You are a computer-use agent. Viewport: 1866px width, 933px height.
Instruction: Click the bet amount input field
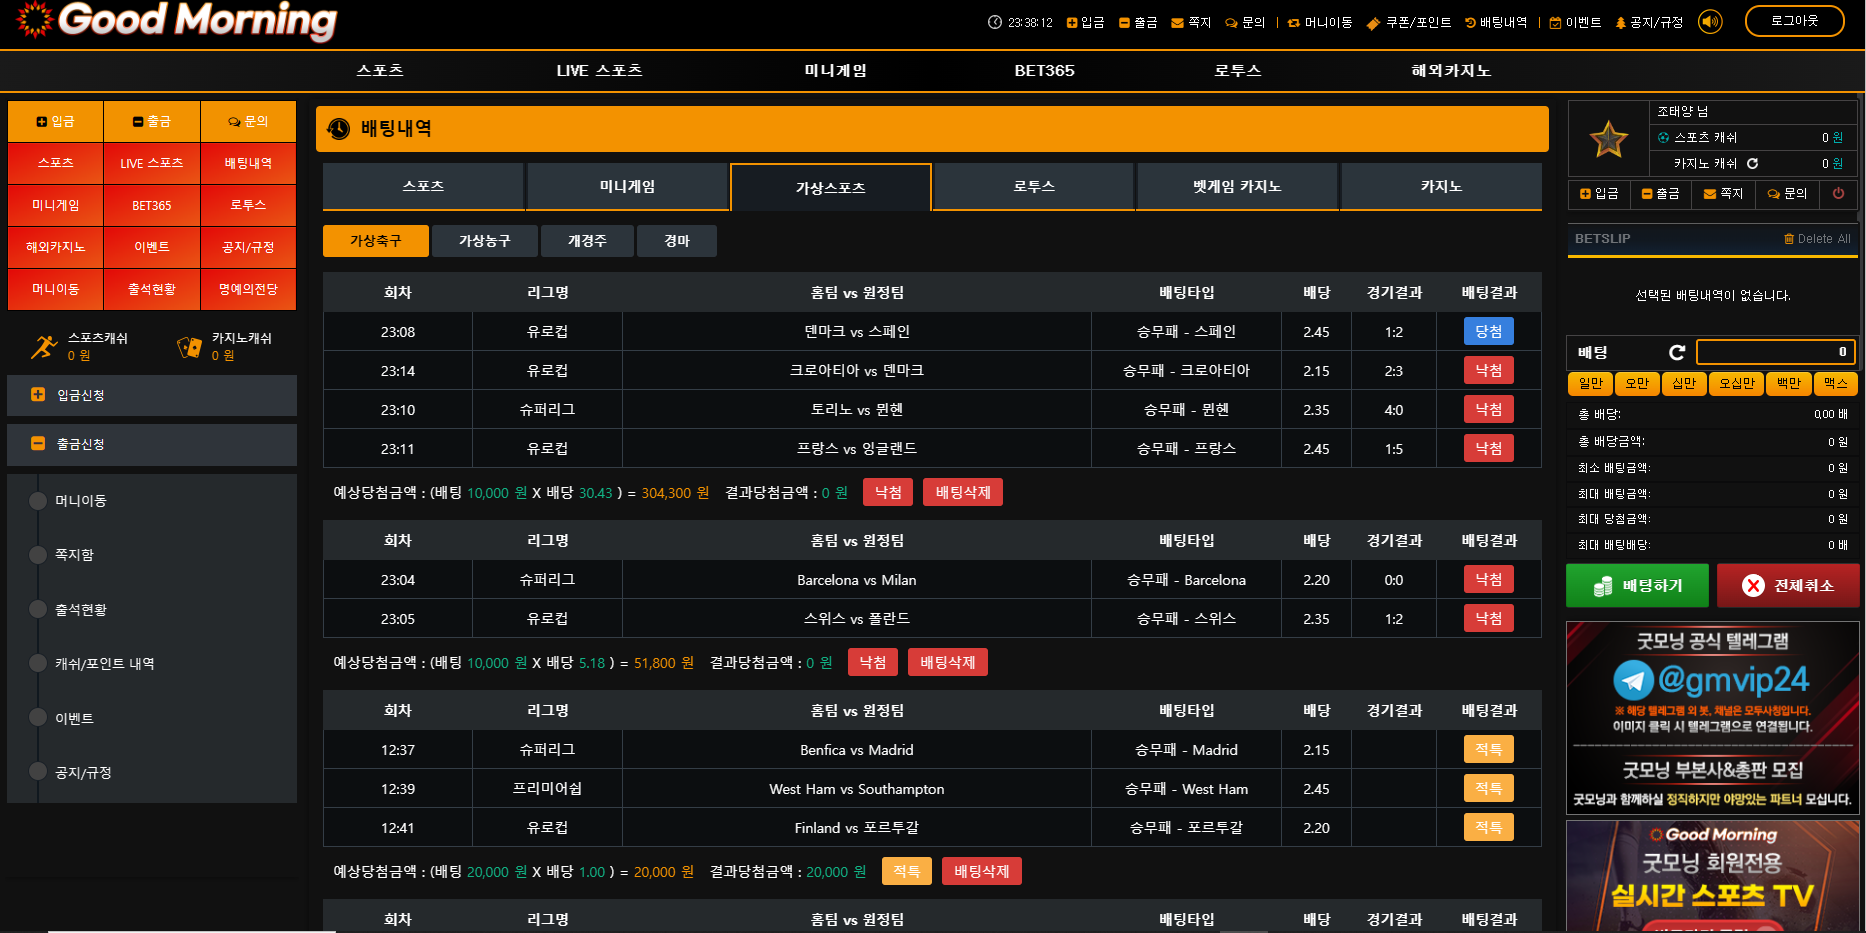click(1775, 352)
